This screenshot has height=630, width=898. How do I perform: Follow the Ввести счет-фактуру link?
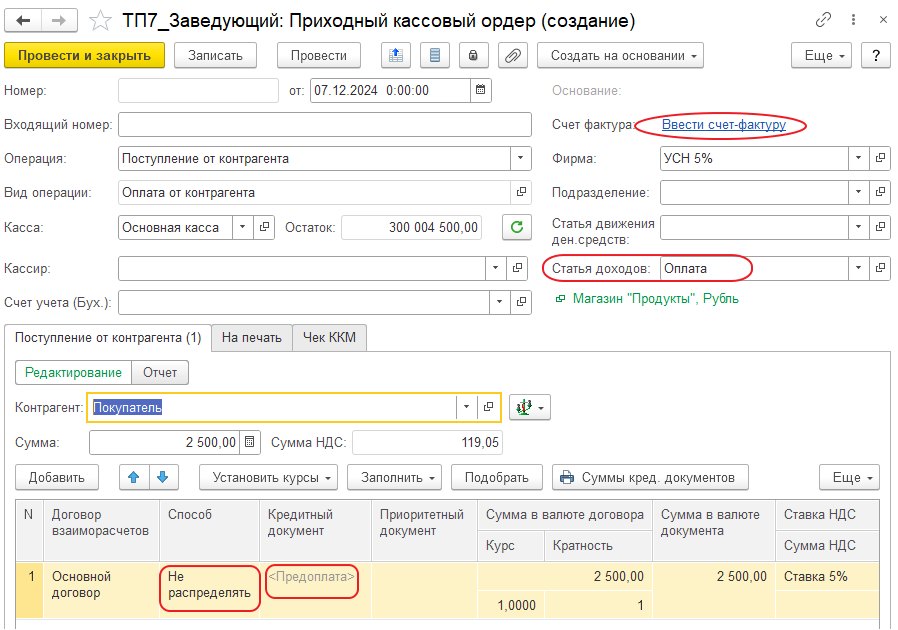724,124
